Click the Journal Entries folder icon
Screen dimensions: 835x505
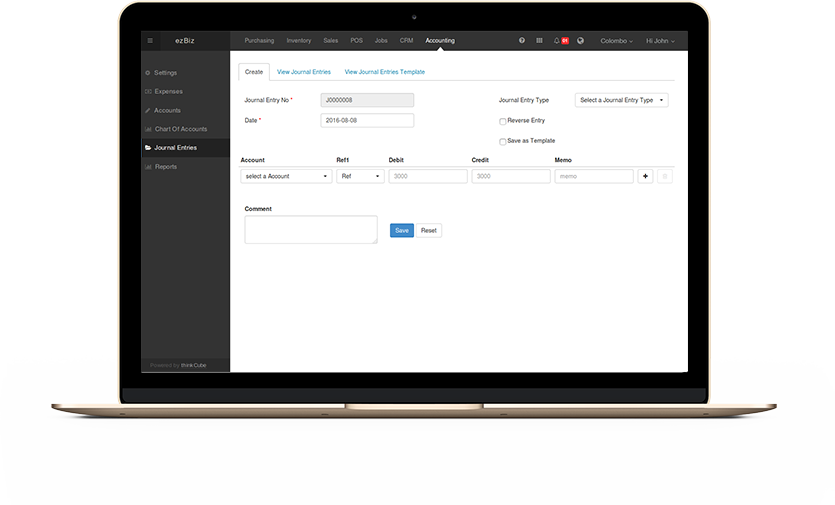click(x=148, y=148)
